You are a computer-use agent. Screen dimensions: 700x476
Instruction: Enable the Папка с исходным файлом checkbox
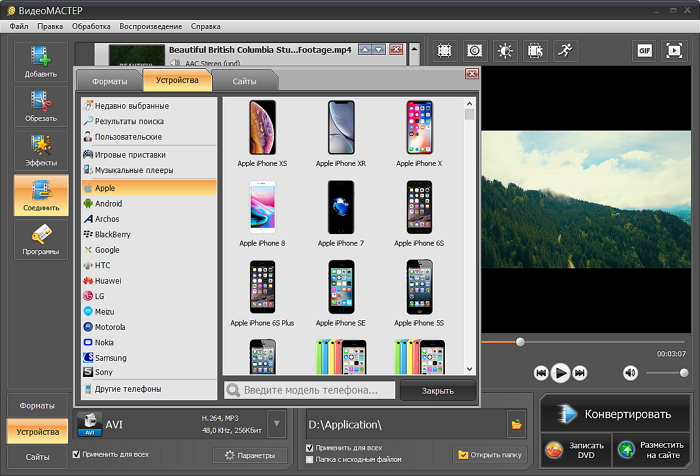tap(310, 460)
